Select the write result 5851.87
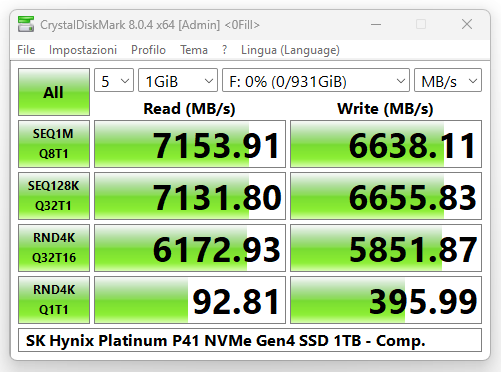The image size is (501, 372). [x=386, y=248]
